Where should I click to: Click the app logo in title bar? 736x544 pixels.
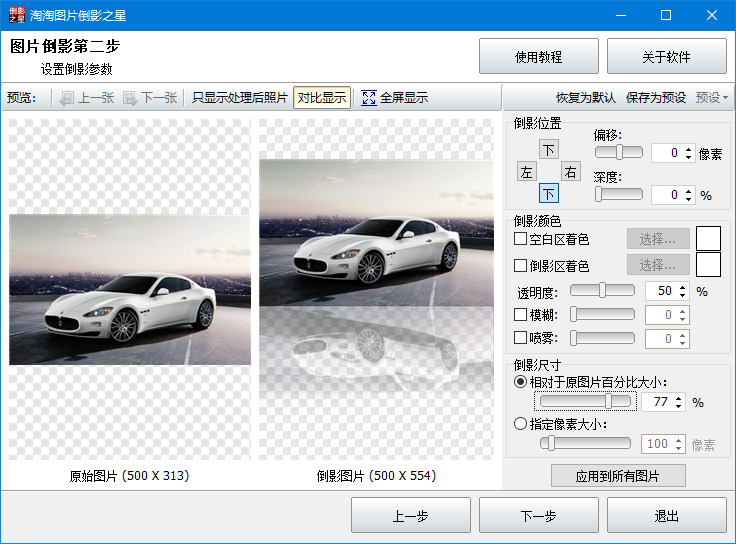pos(14,15)
